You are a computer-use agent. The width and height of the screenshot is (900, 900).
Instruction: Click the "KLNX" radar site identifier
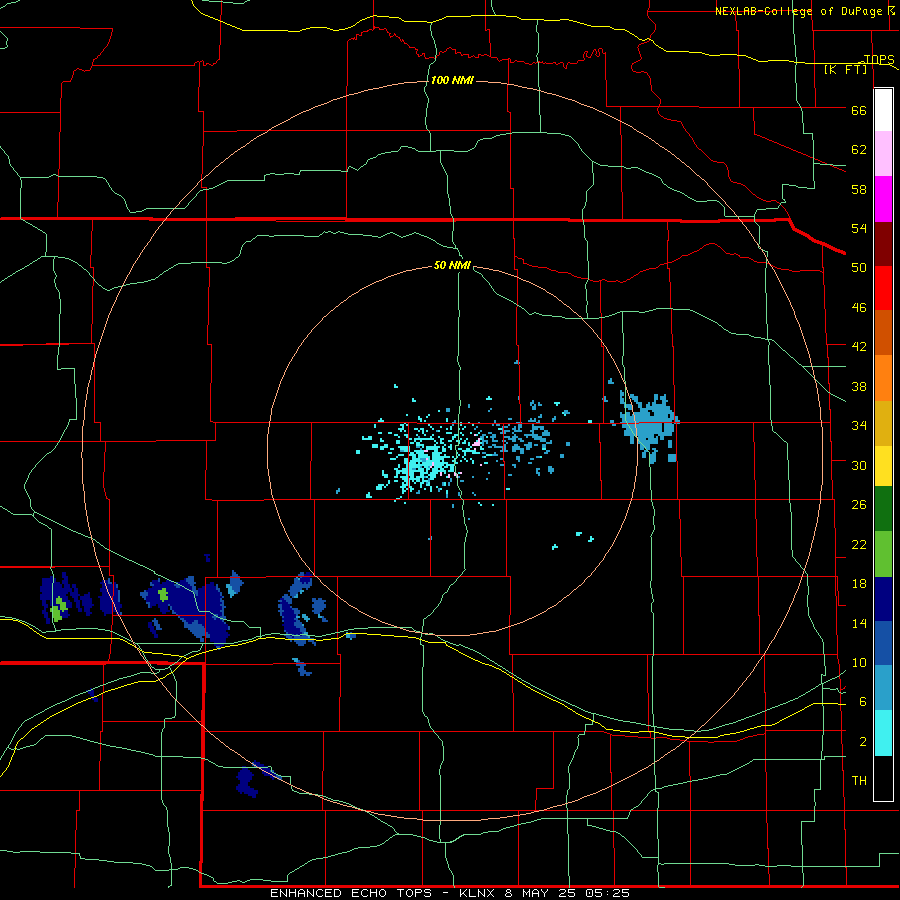478,893
